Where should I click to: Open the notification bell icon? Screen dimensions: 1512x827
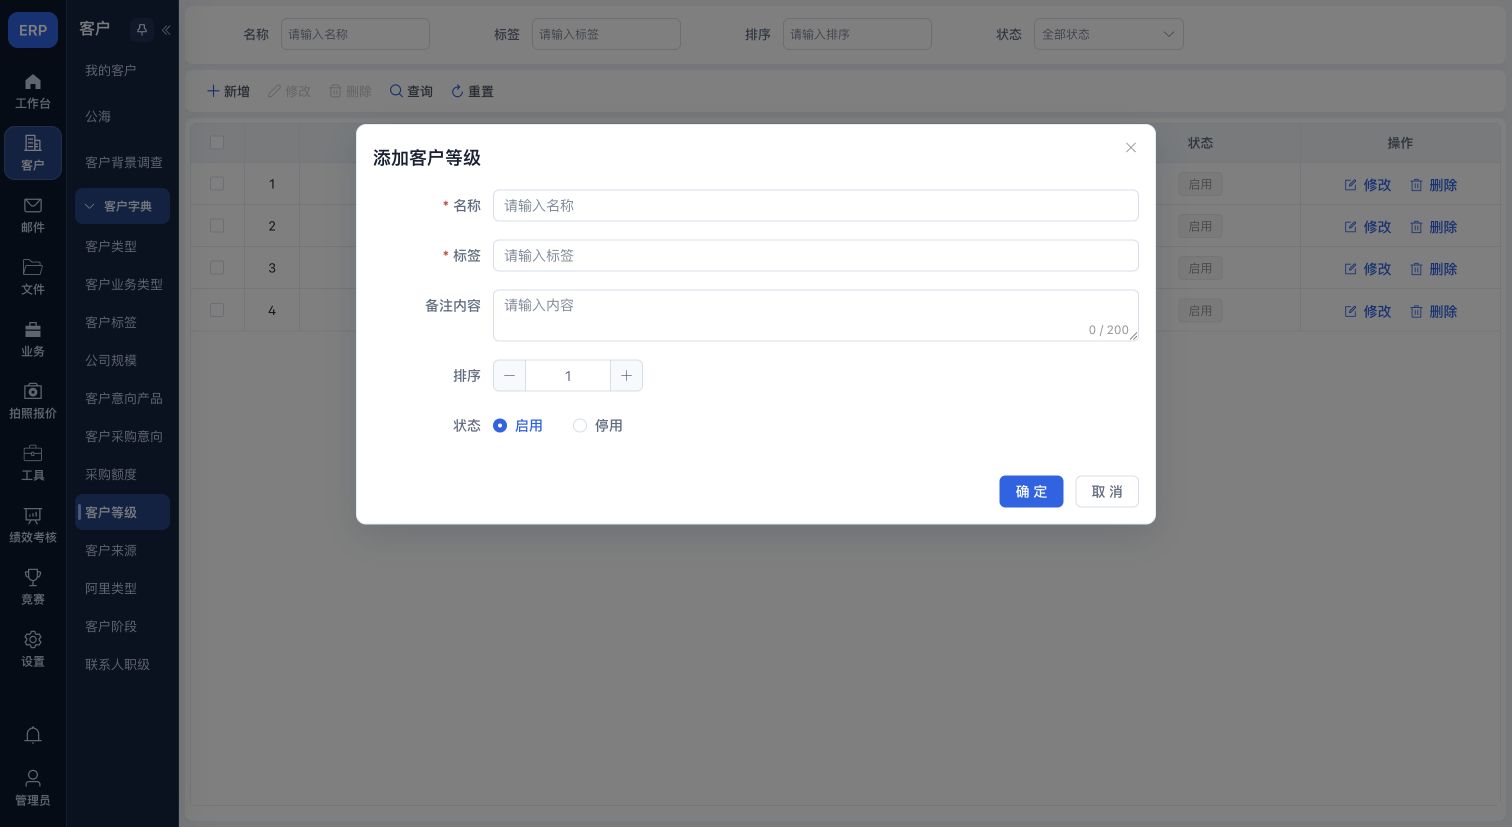pyautogui.click(x=33, y=736)
